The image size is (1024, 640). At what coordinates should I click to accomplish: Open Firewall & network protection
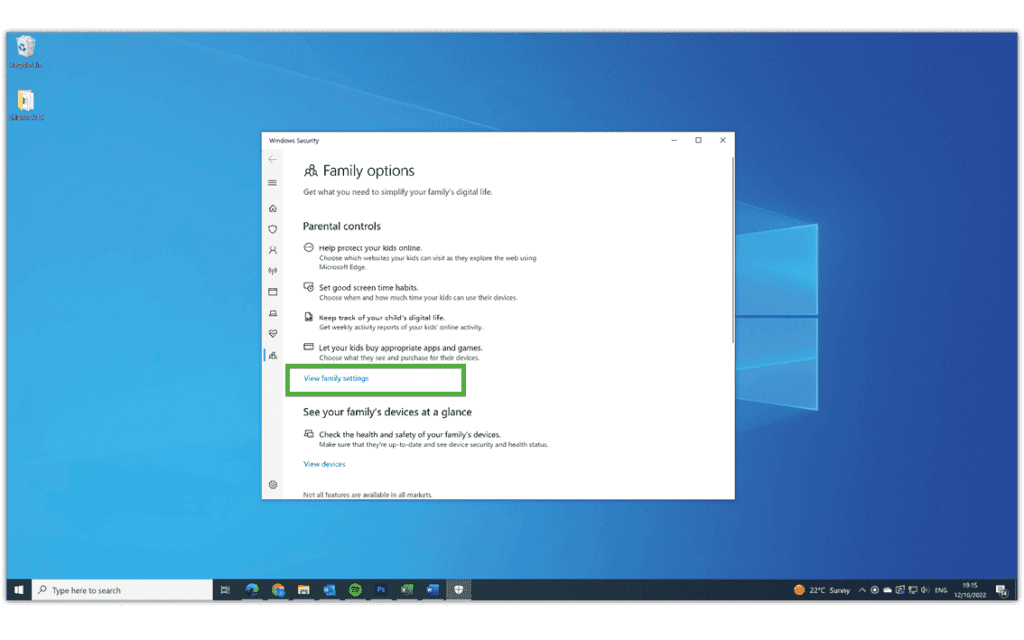272,270
